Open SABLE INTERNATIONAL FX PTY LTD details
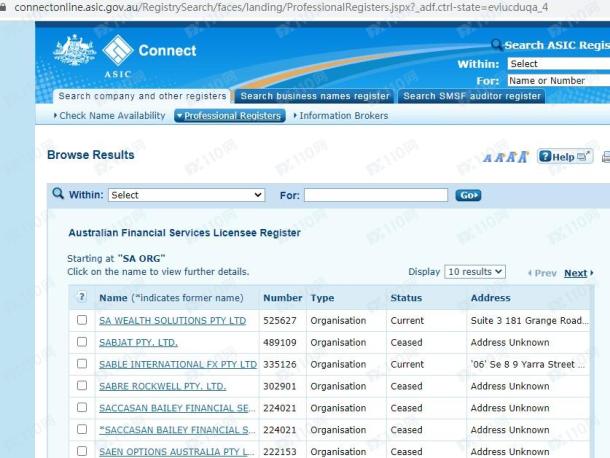This screenshot has width=610, height=458. (178, 364)
